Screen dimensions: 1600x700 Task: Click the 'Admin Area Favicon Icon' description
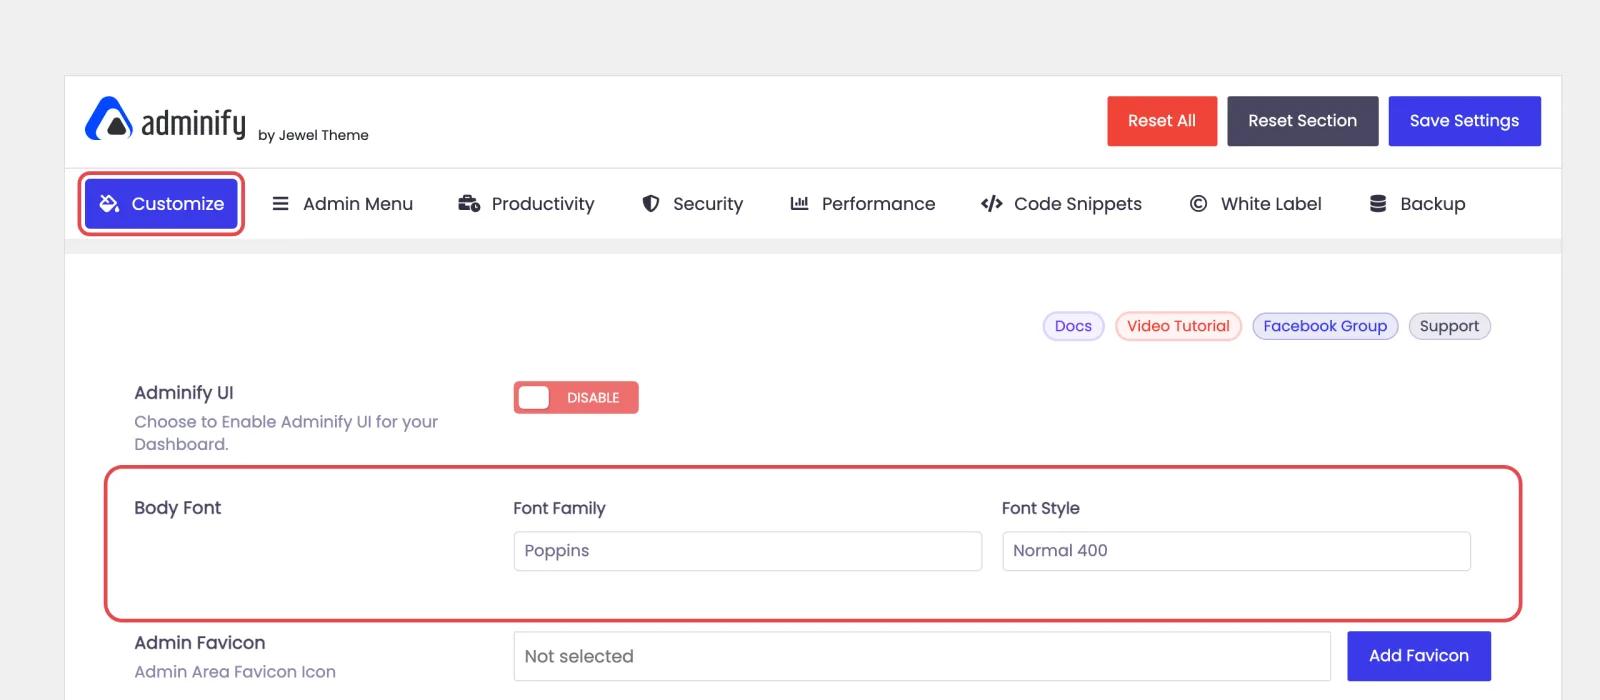(x=235, y=672)
